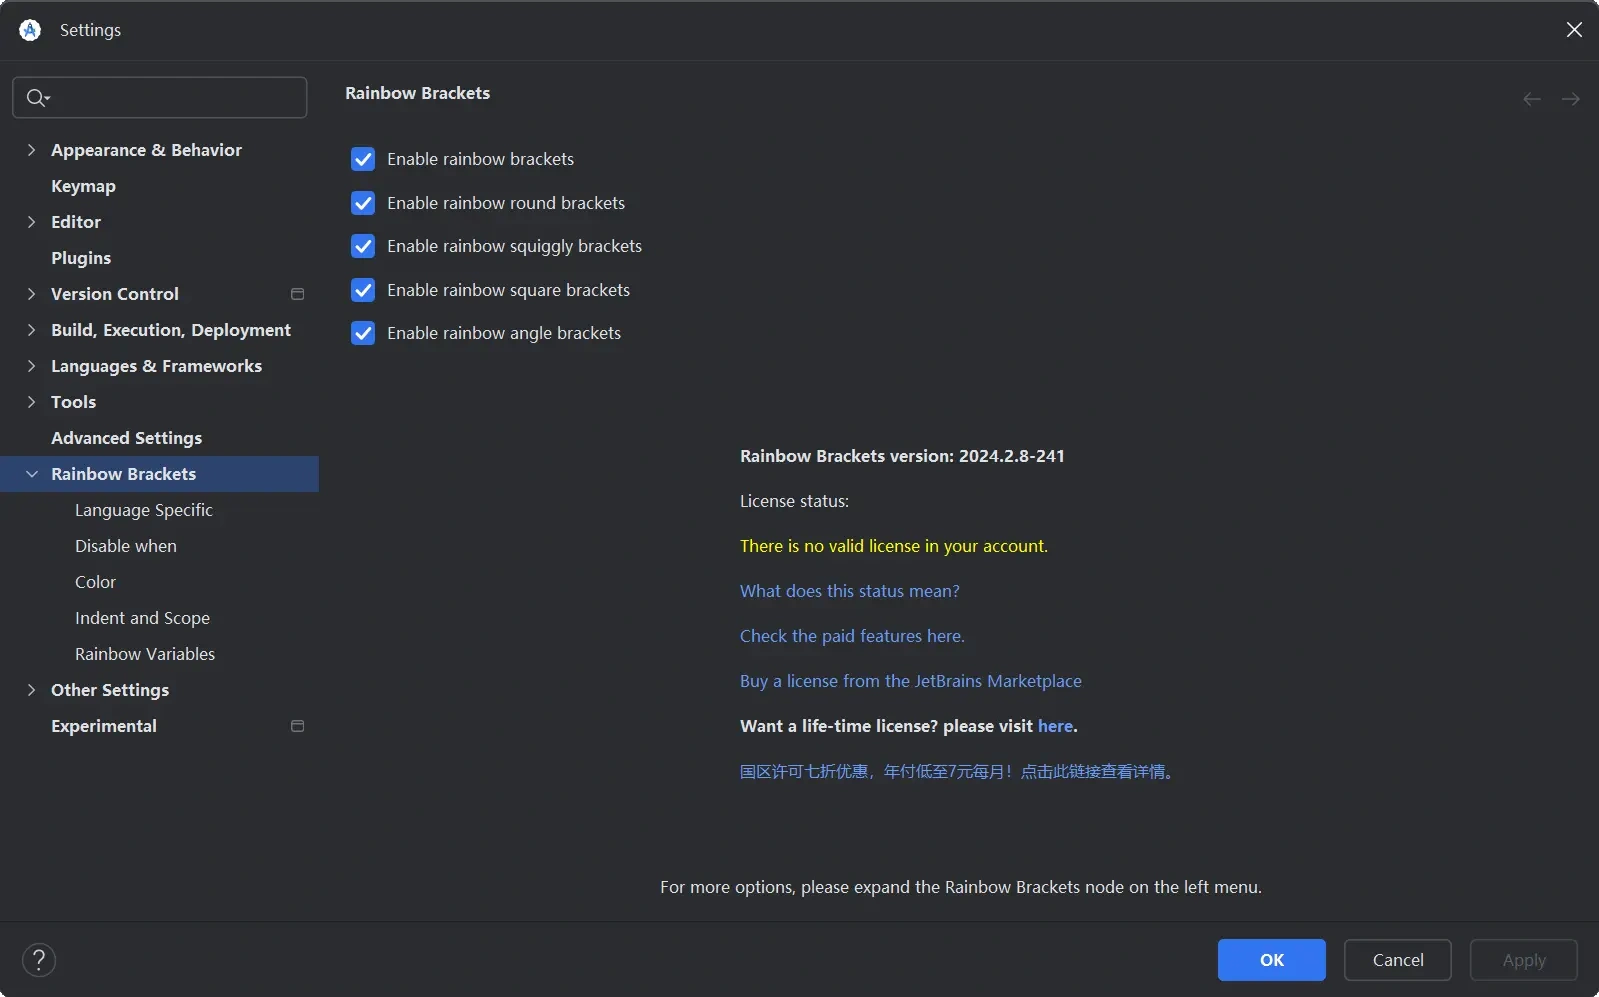
Task: Focus the settings search field
Action: [175, 98]
